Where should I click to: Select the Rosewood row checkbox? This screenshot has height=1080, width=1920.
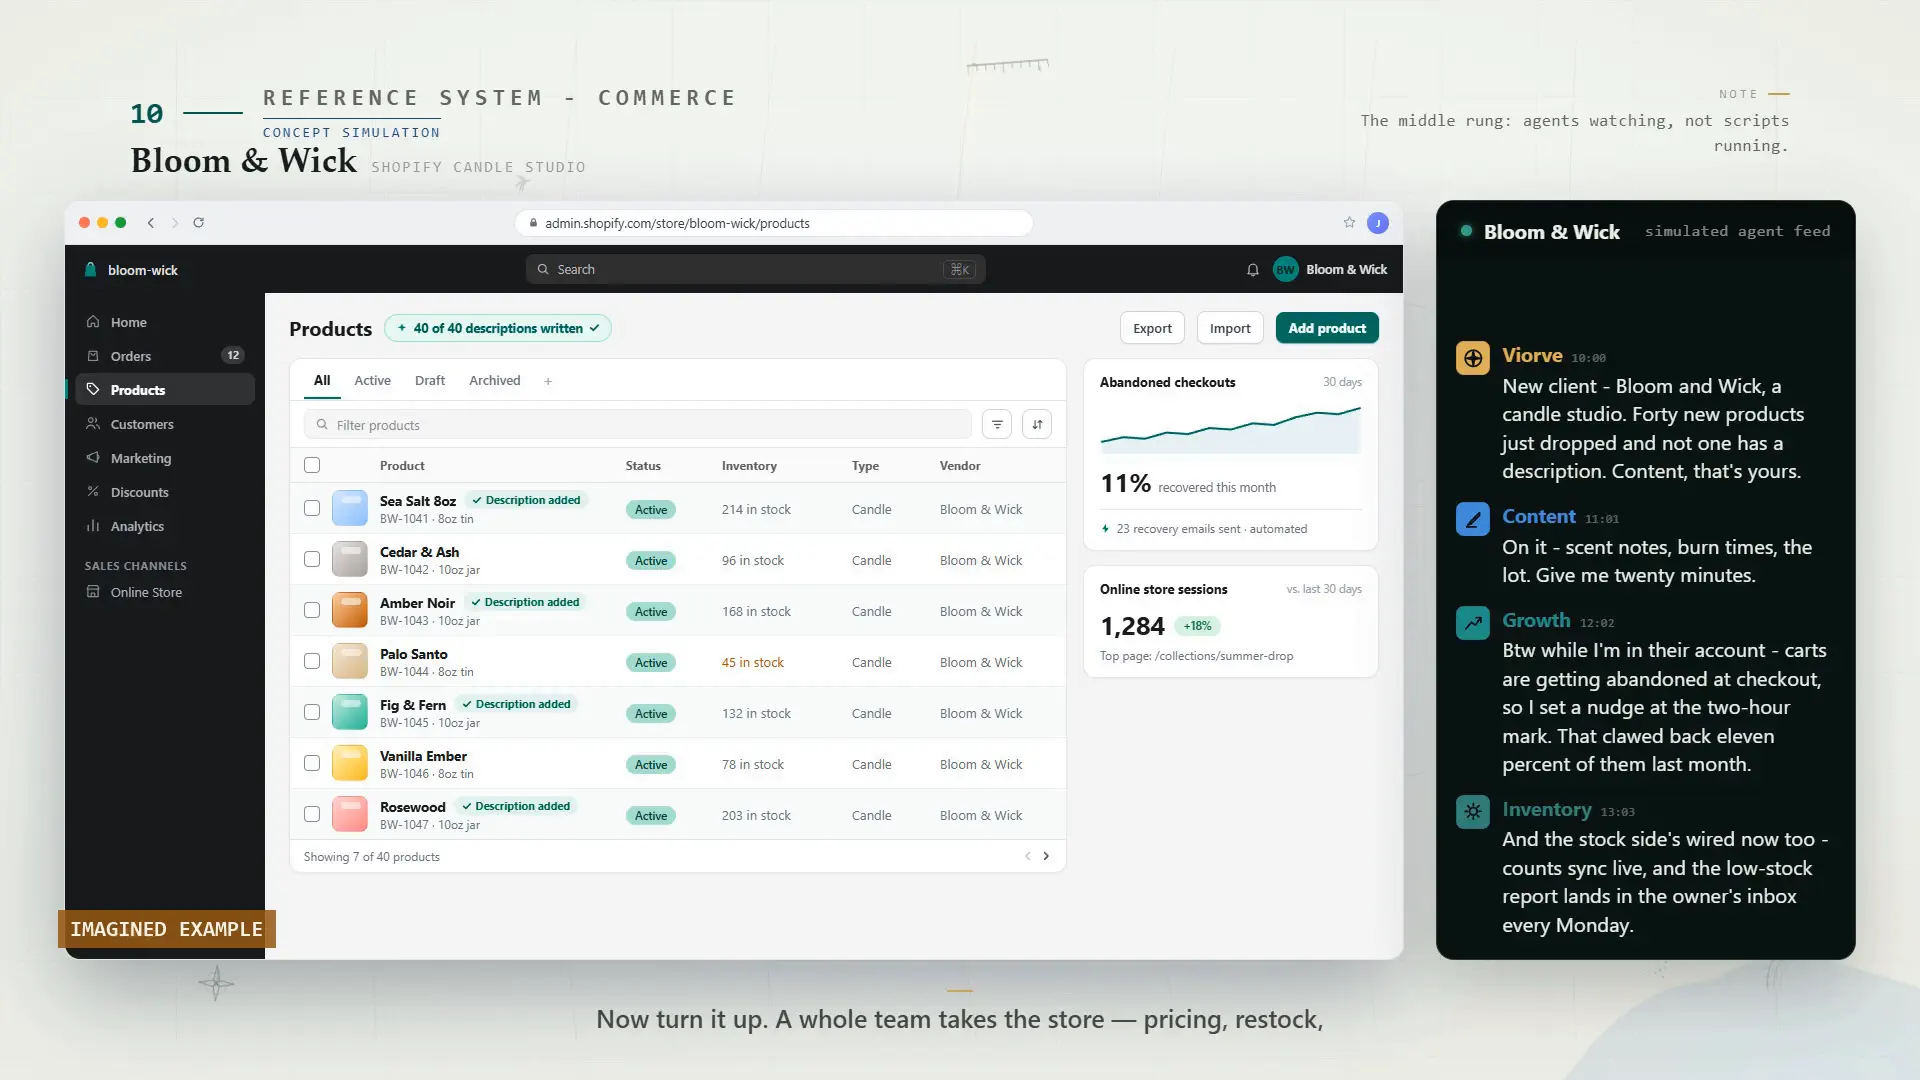click(x=312, y=815)
